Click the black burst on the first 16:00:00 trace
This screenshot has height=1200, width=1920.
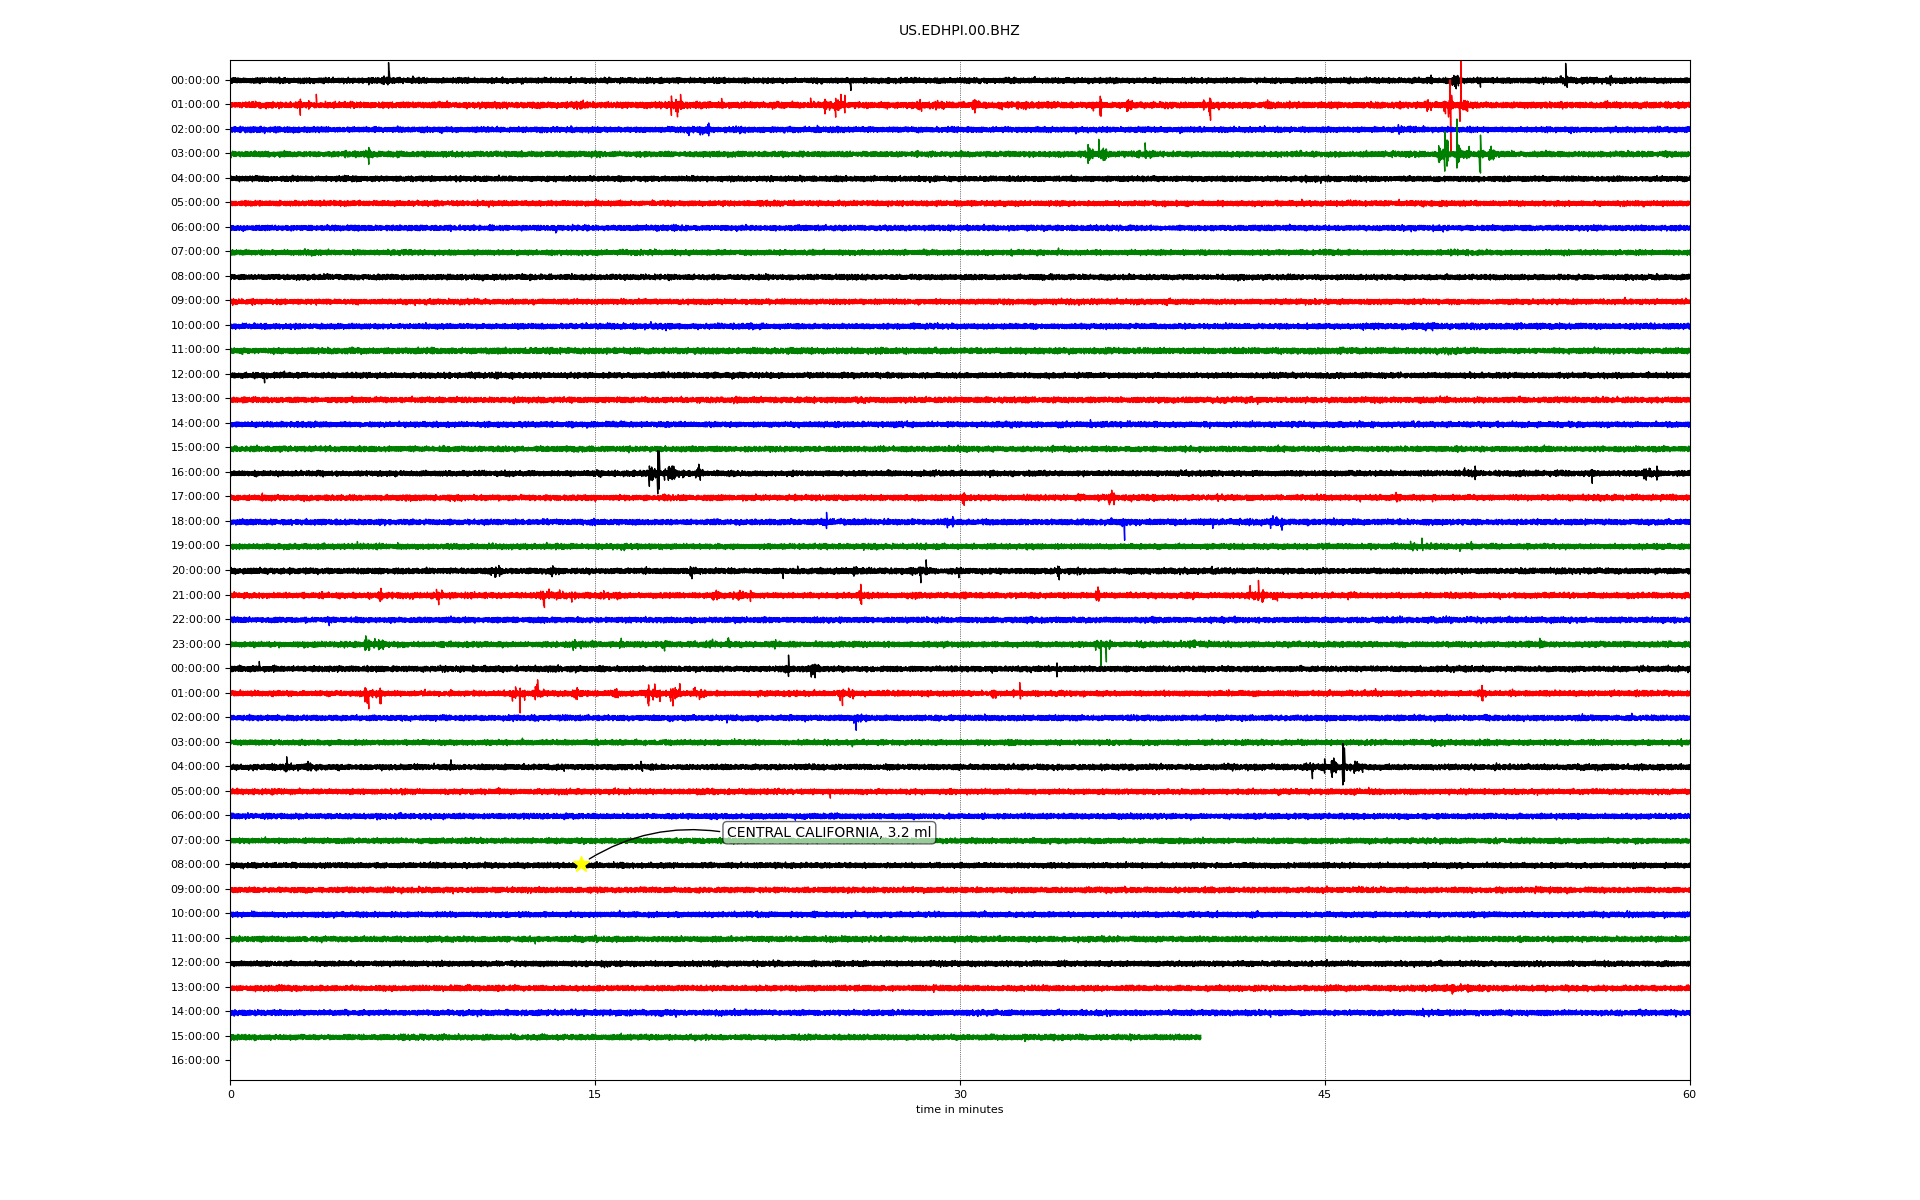(x=658, y=471)
